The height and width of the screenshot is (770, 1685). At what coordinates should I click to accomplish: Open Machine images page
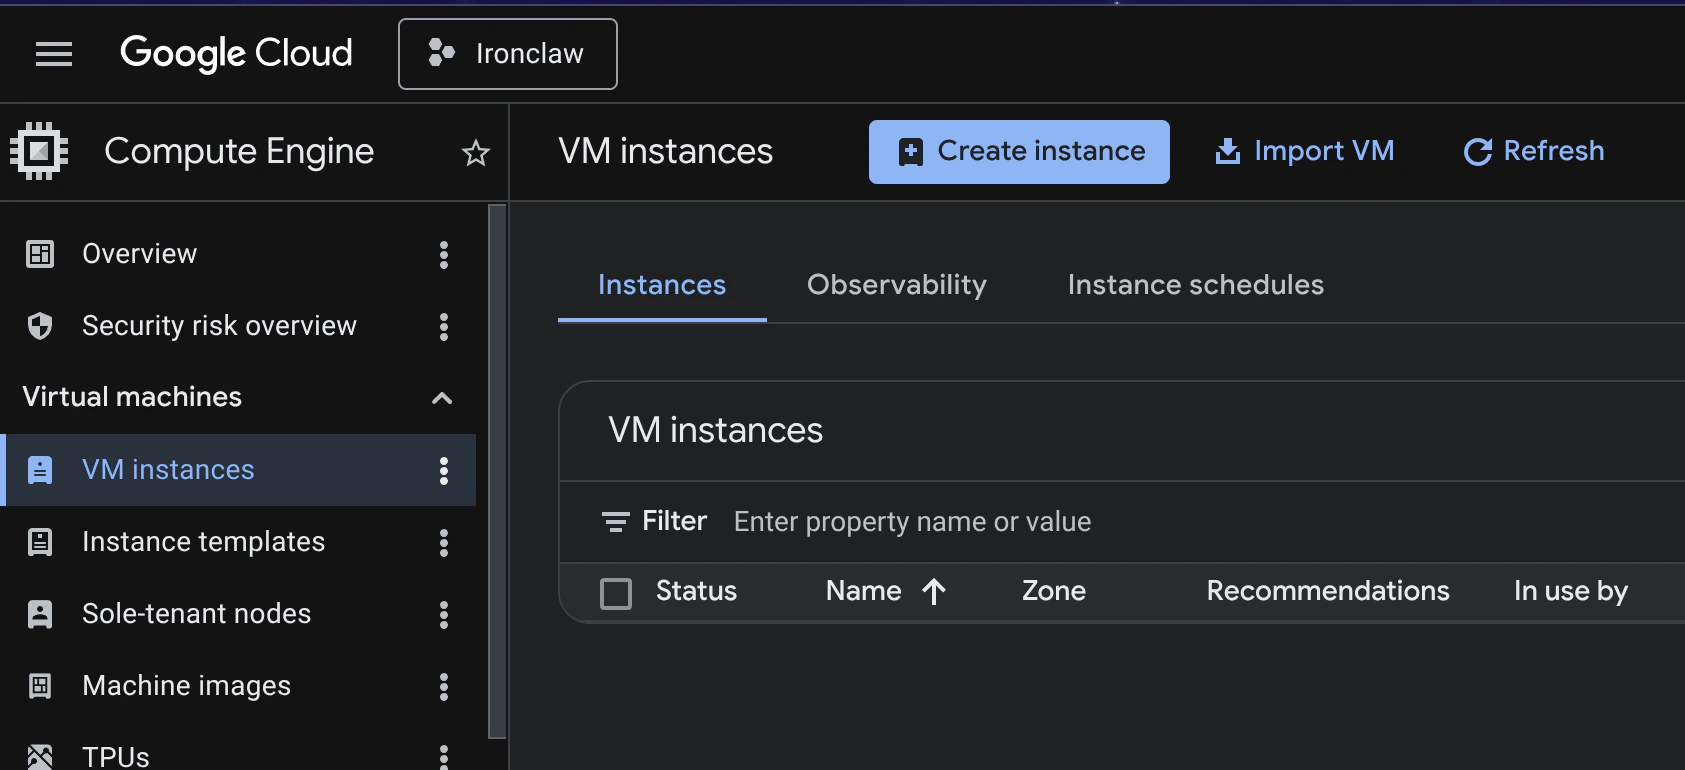186,686
